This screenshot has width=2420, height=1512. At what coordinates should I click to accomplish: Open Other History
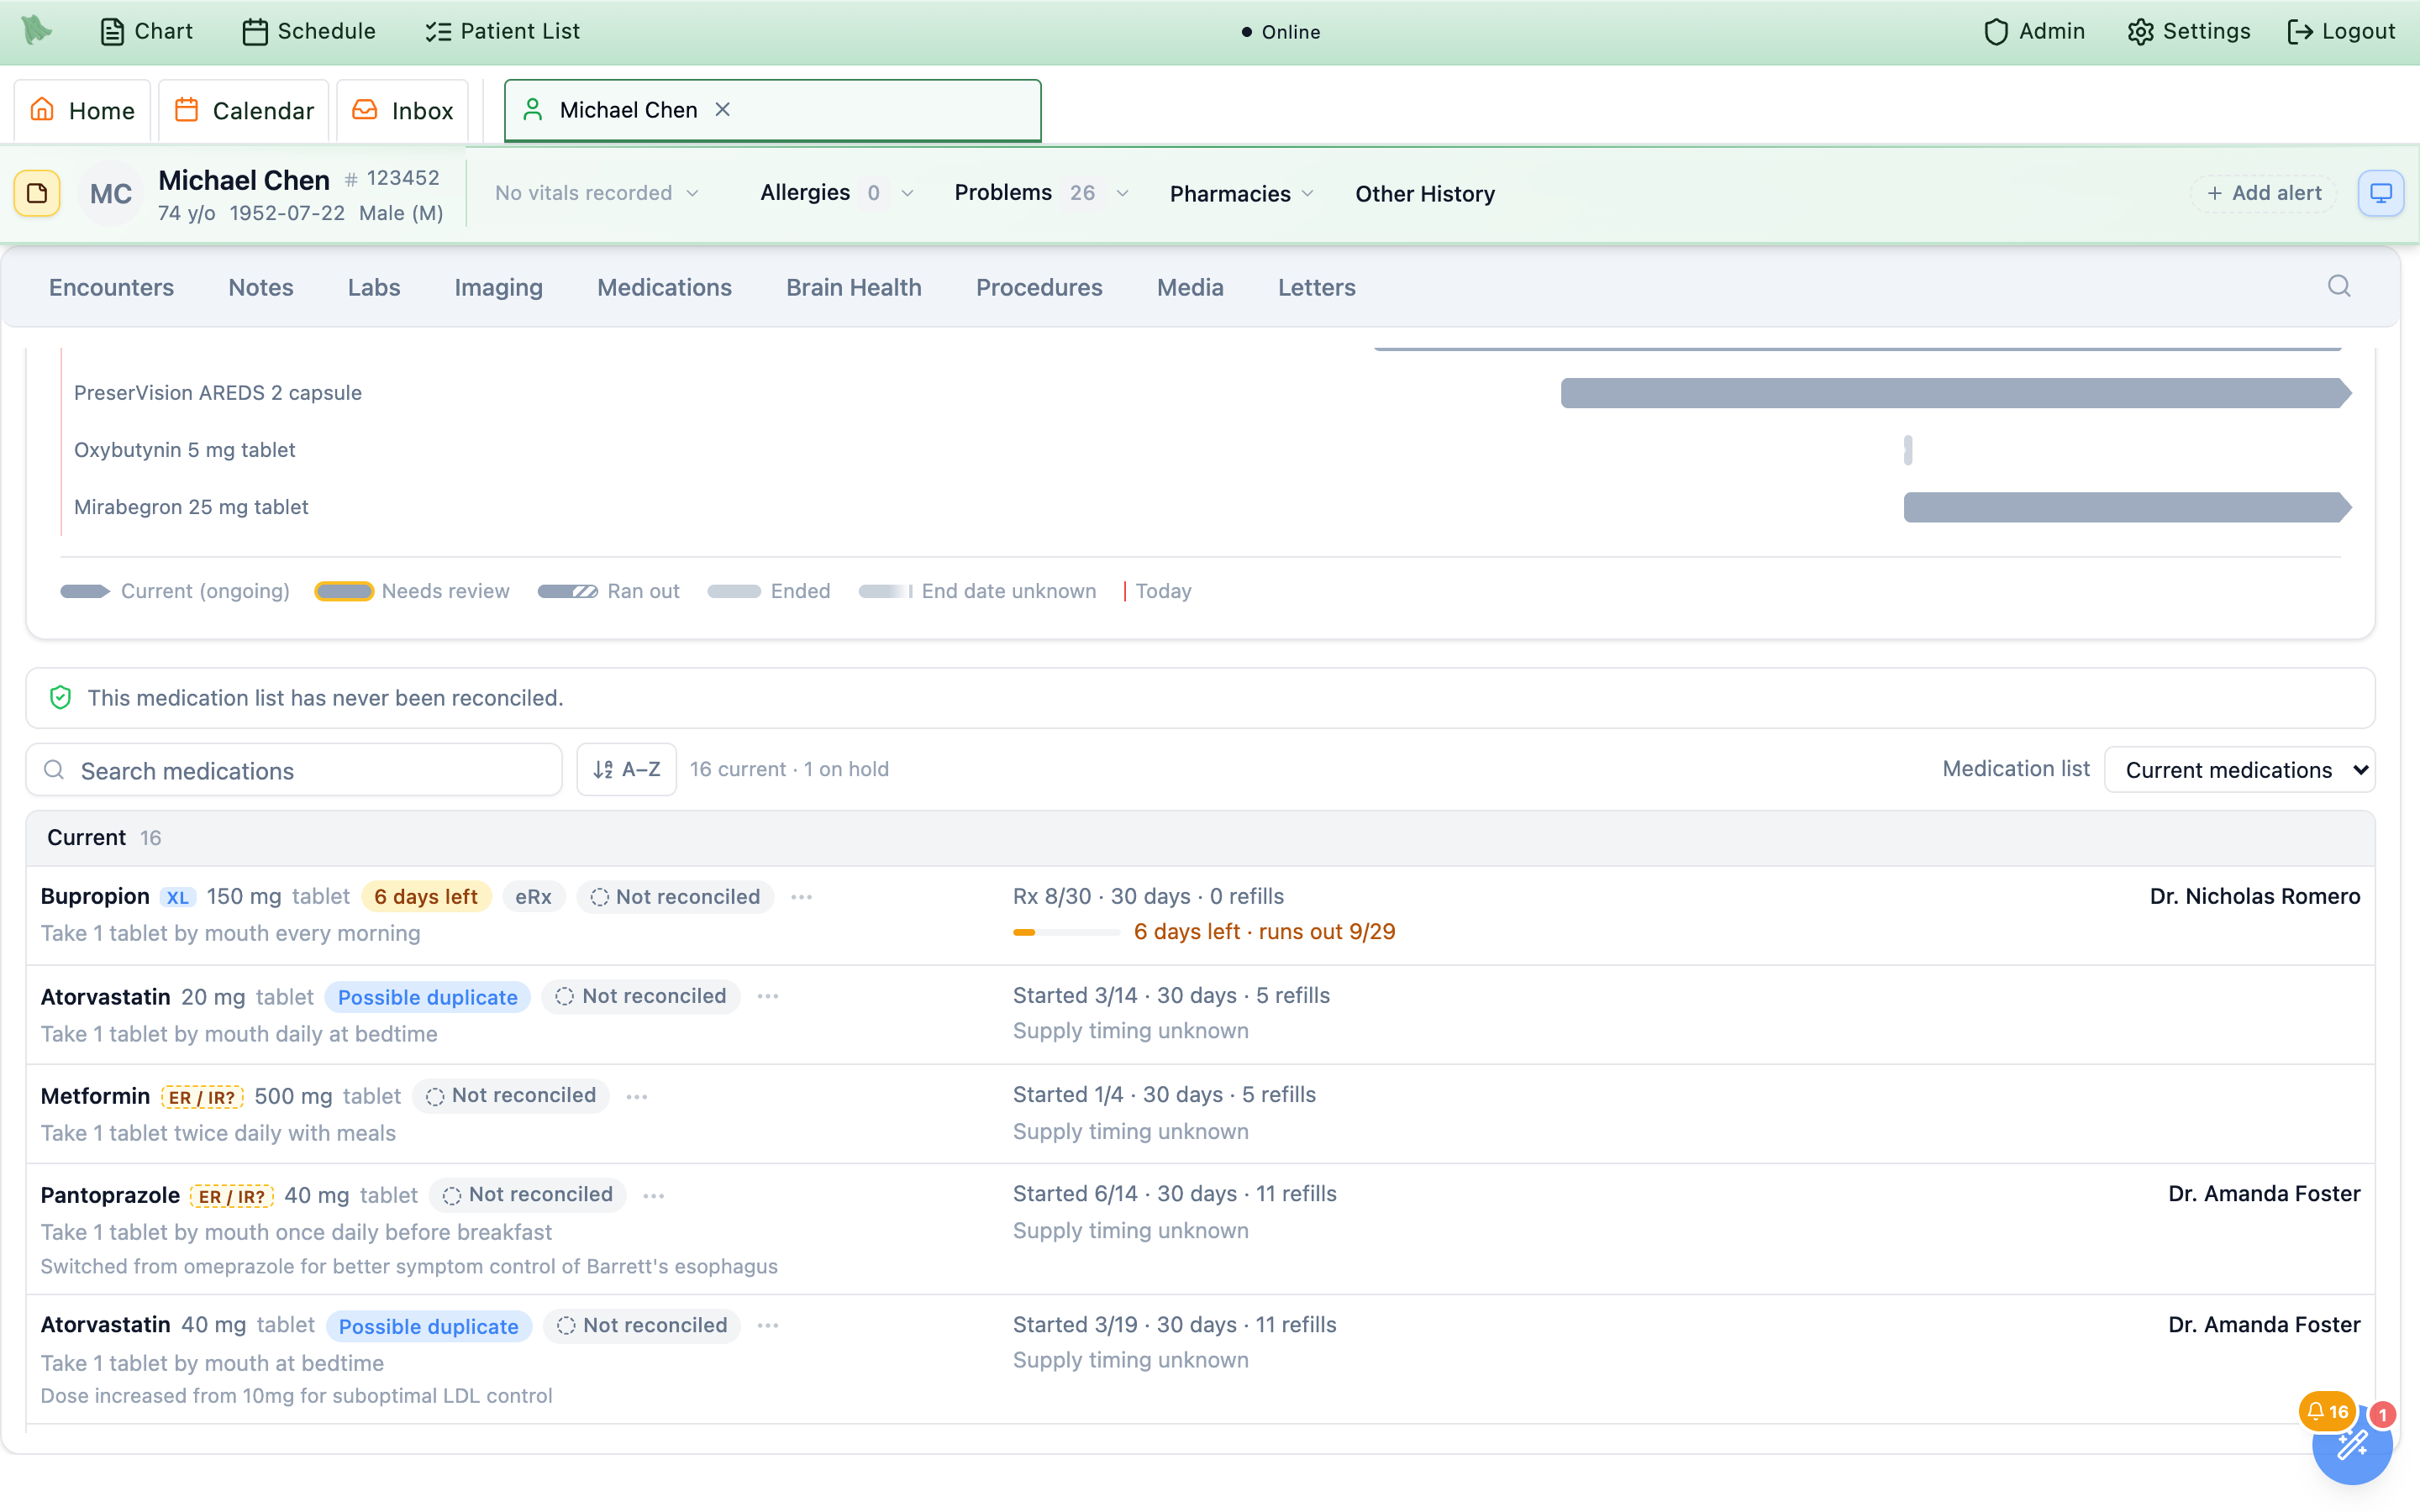1425,194
